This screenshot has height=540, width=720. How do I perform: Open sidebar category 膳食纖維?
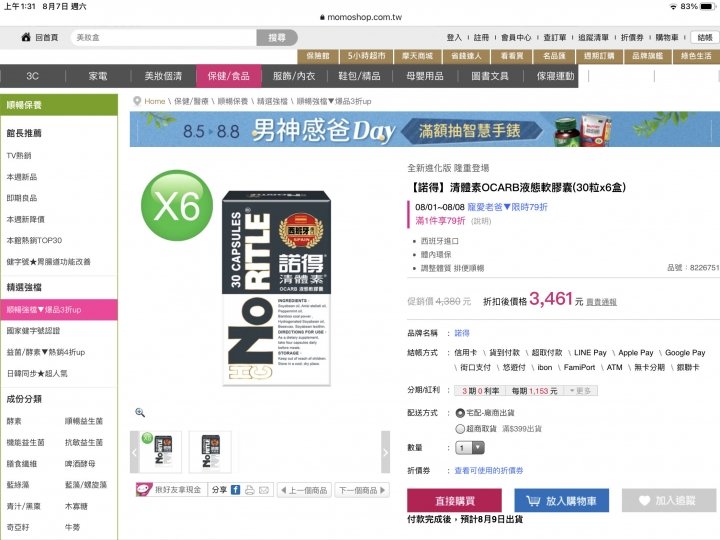(22, 463)
